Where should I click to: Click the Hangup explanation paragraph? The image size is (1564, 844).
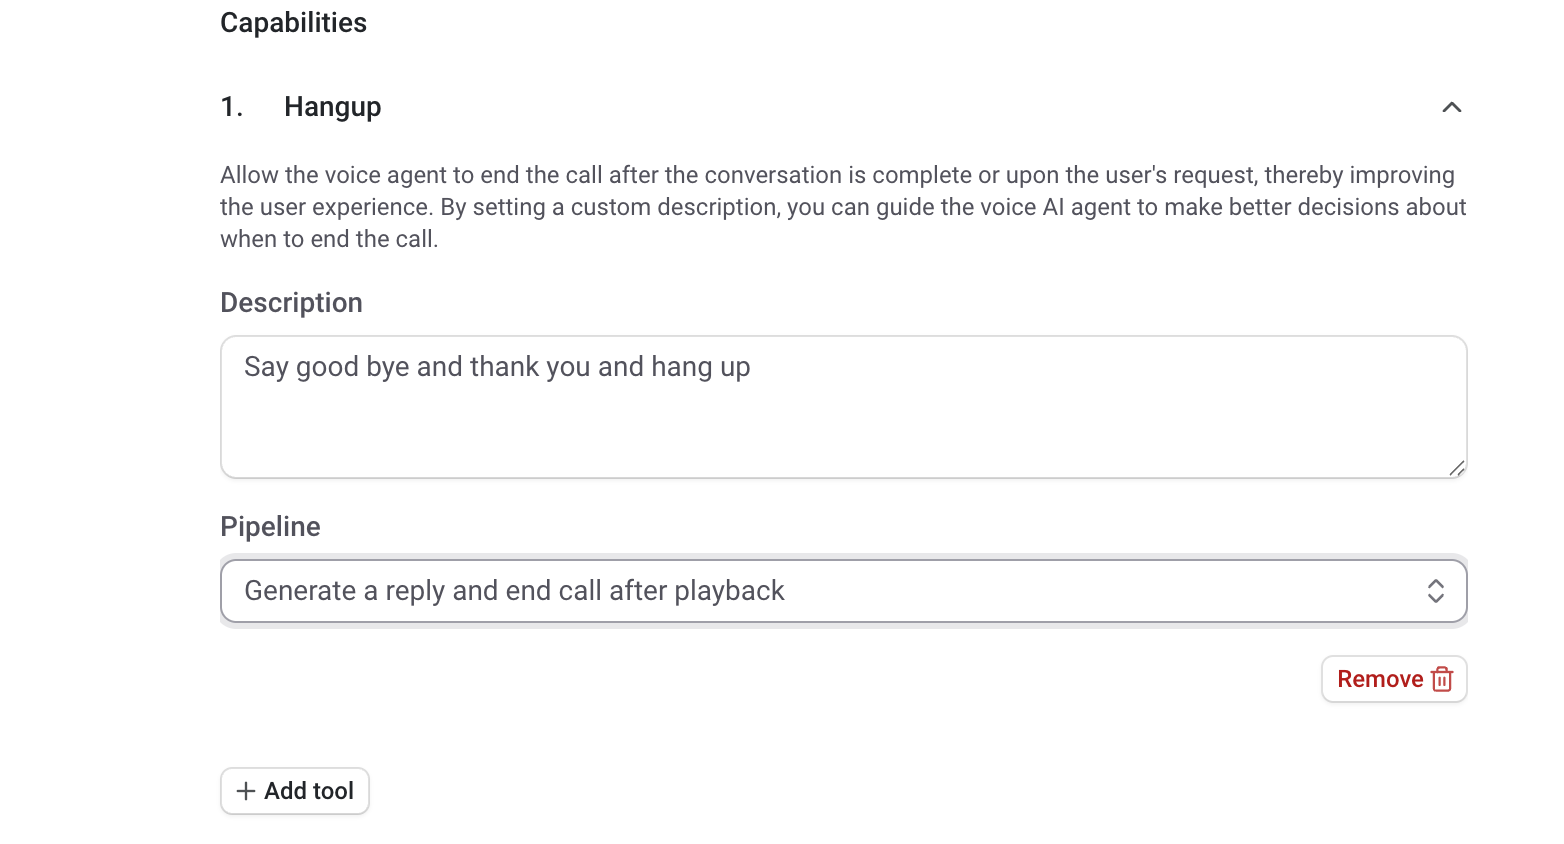pos(842,207)
